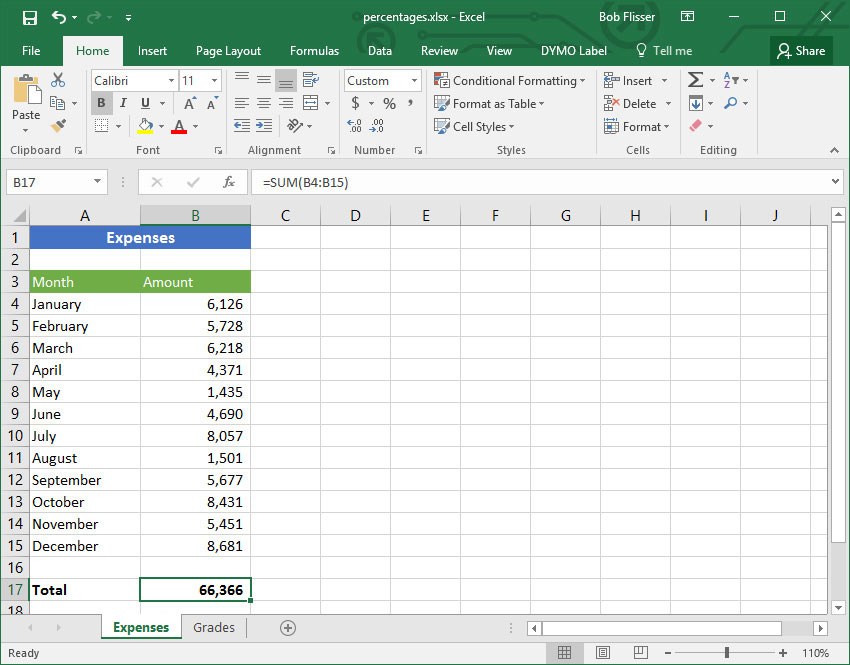Switch to the Grades sheet tab
Image resolution: width=850 pixels, height=665 pixels.
214,628
